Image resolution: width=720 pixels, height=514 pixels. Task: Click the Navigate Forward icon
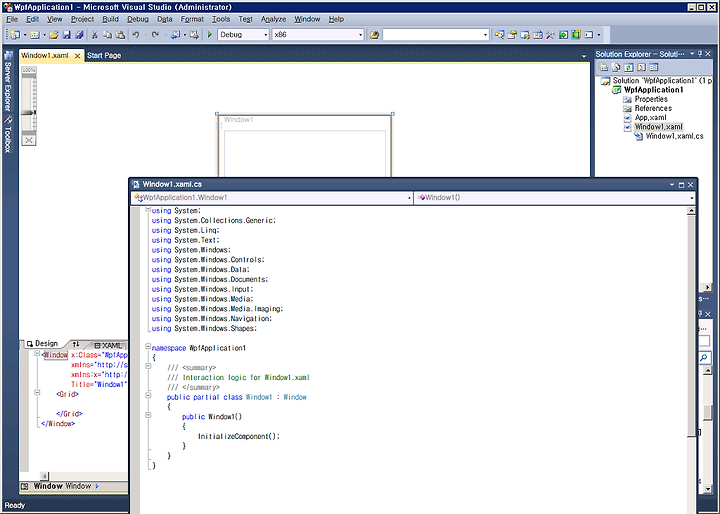pos(194,35)
